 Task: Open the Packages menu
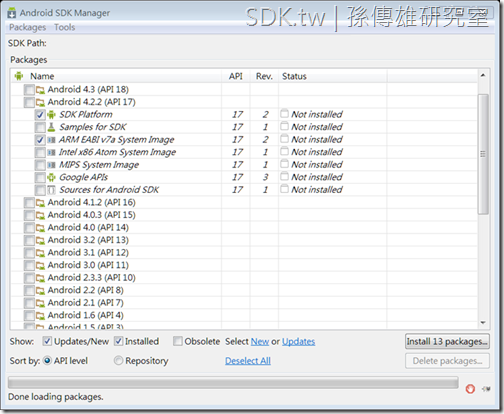pyautogui.click(x=27, y=27)
